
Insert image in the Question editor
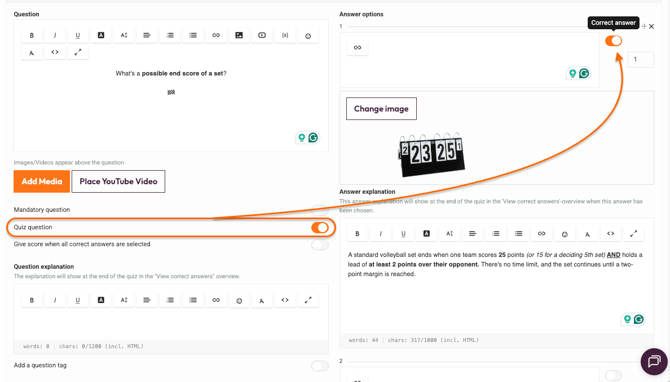(239, 35)
